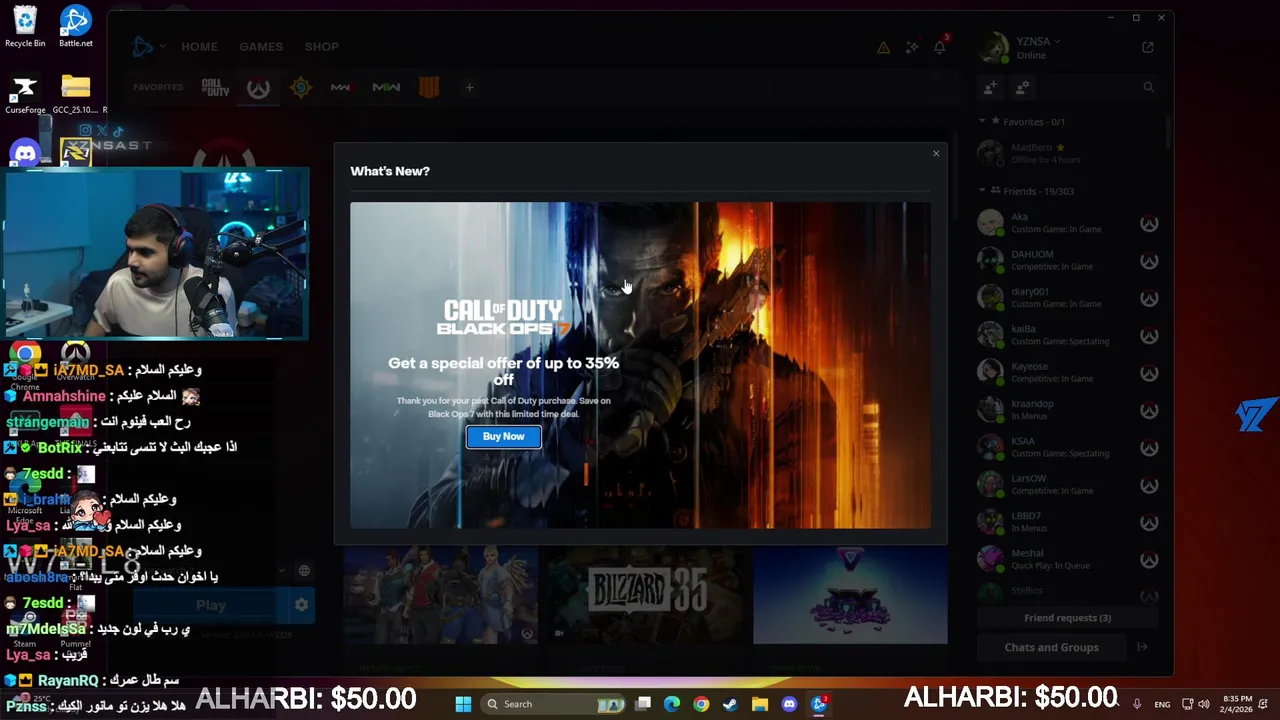Open the GAMES tab
The height and width of the screenshot is (720, 1280).
pyautogui.click(x=260, y=46)
